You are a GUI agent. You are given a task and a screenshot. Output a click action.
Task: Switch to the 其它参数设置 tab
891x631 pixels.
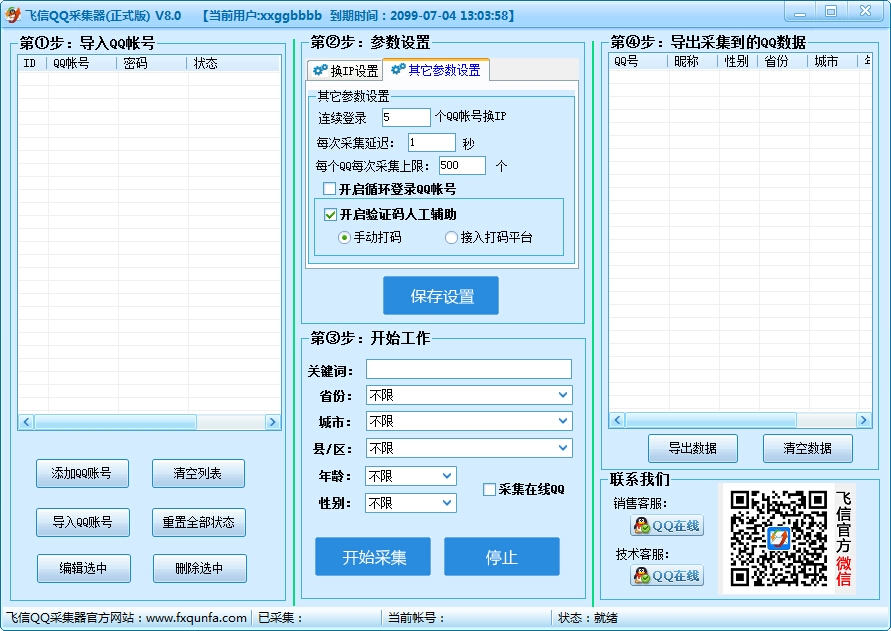[x=436, y=69]
